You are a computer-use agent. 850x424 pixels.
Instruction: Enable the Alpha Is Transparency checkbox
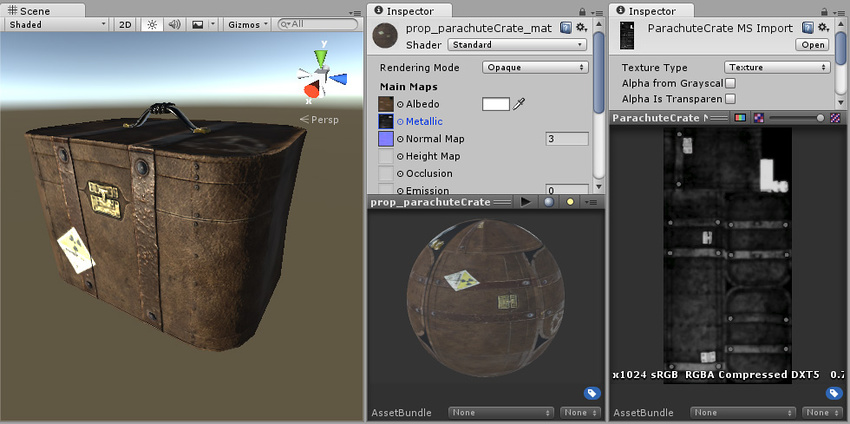pos(730,99)
